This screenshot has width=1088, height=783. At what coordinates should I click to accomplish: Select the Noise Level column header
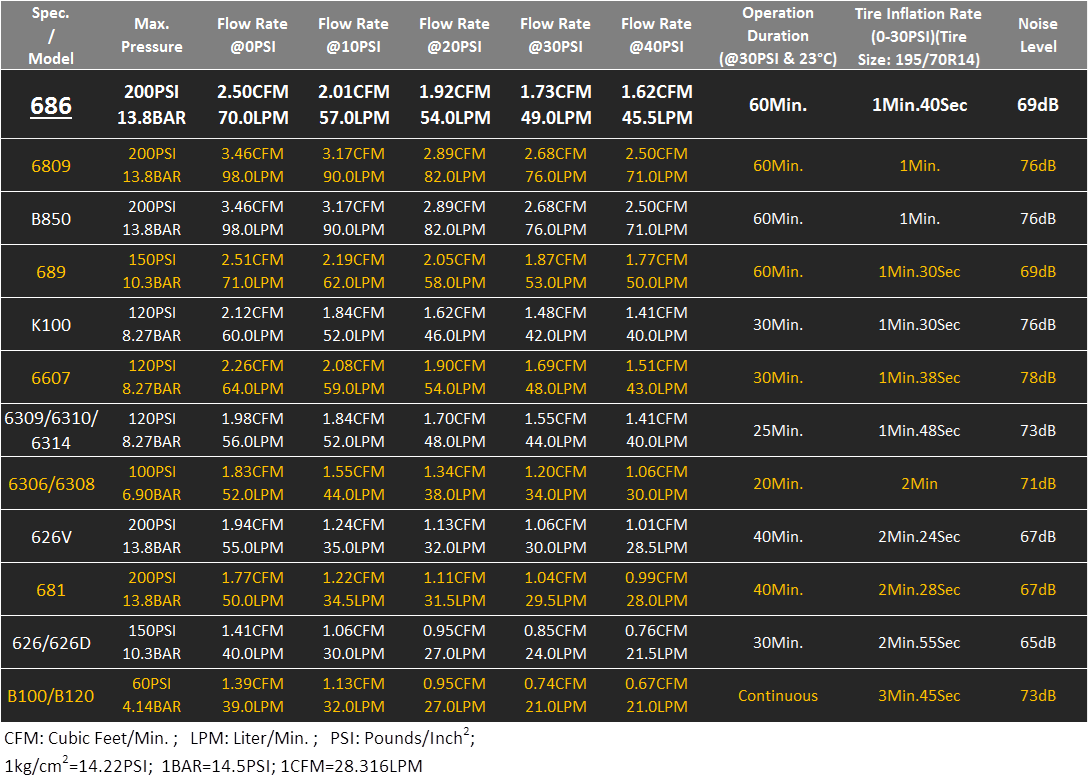[1037, 35]
